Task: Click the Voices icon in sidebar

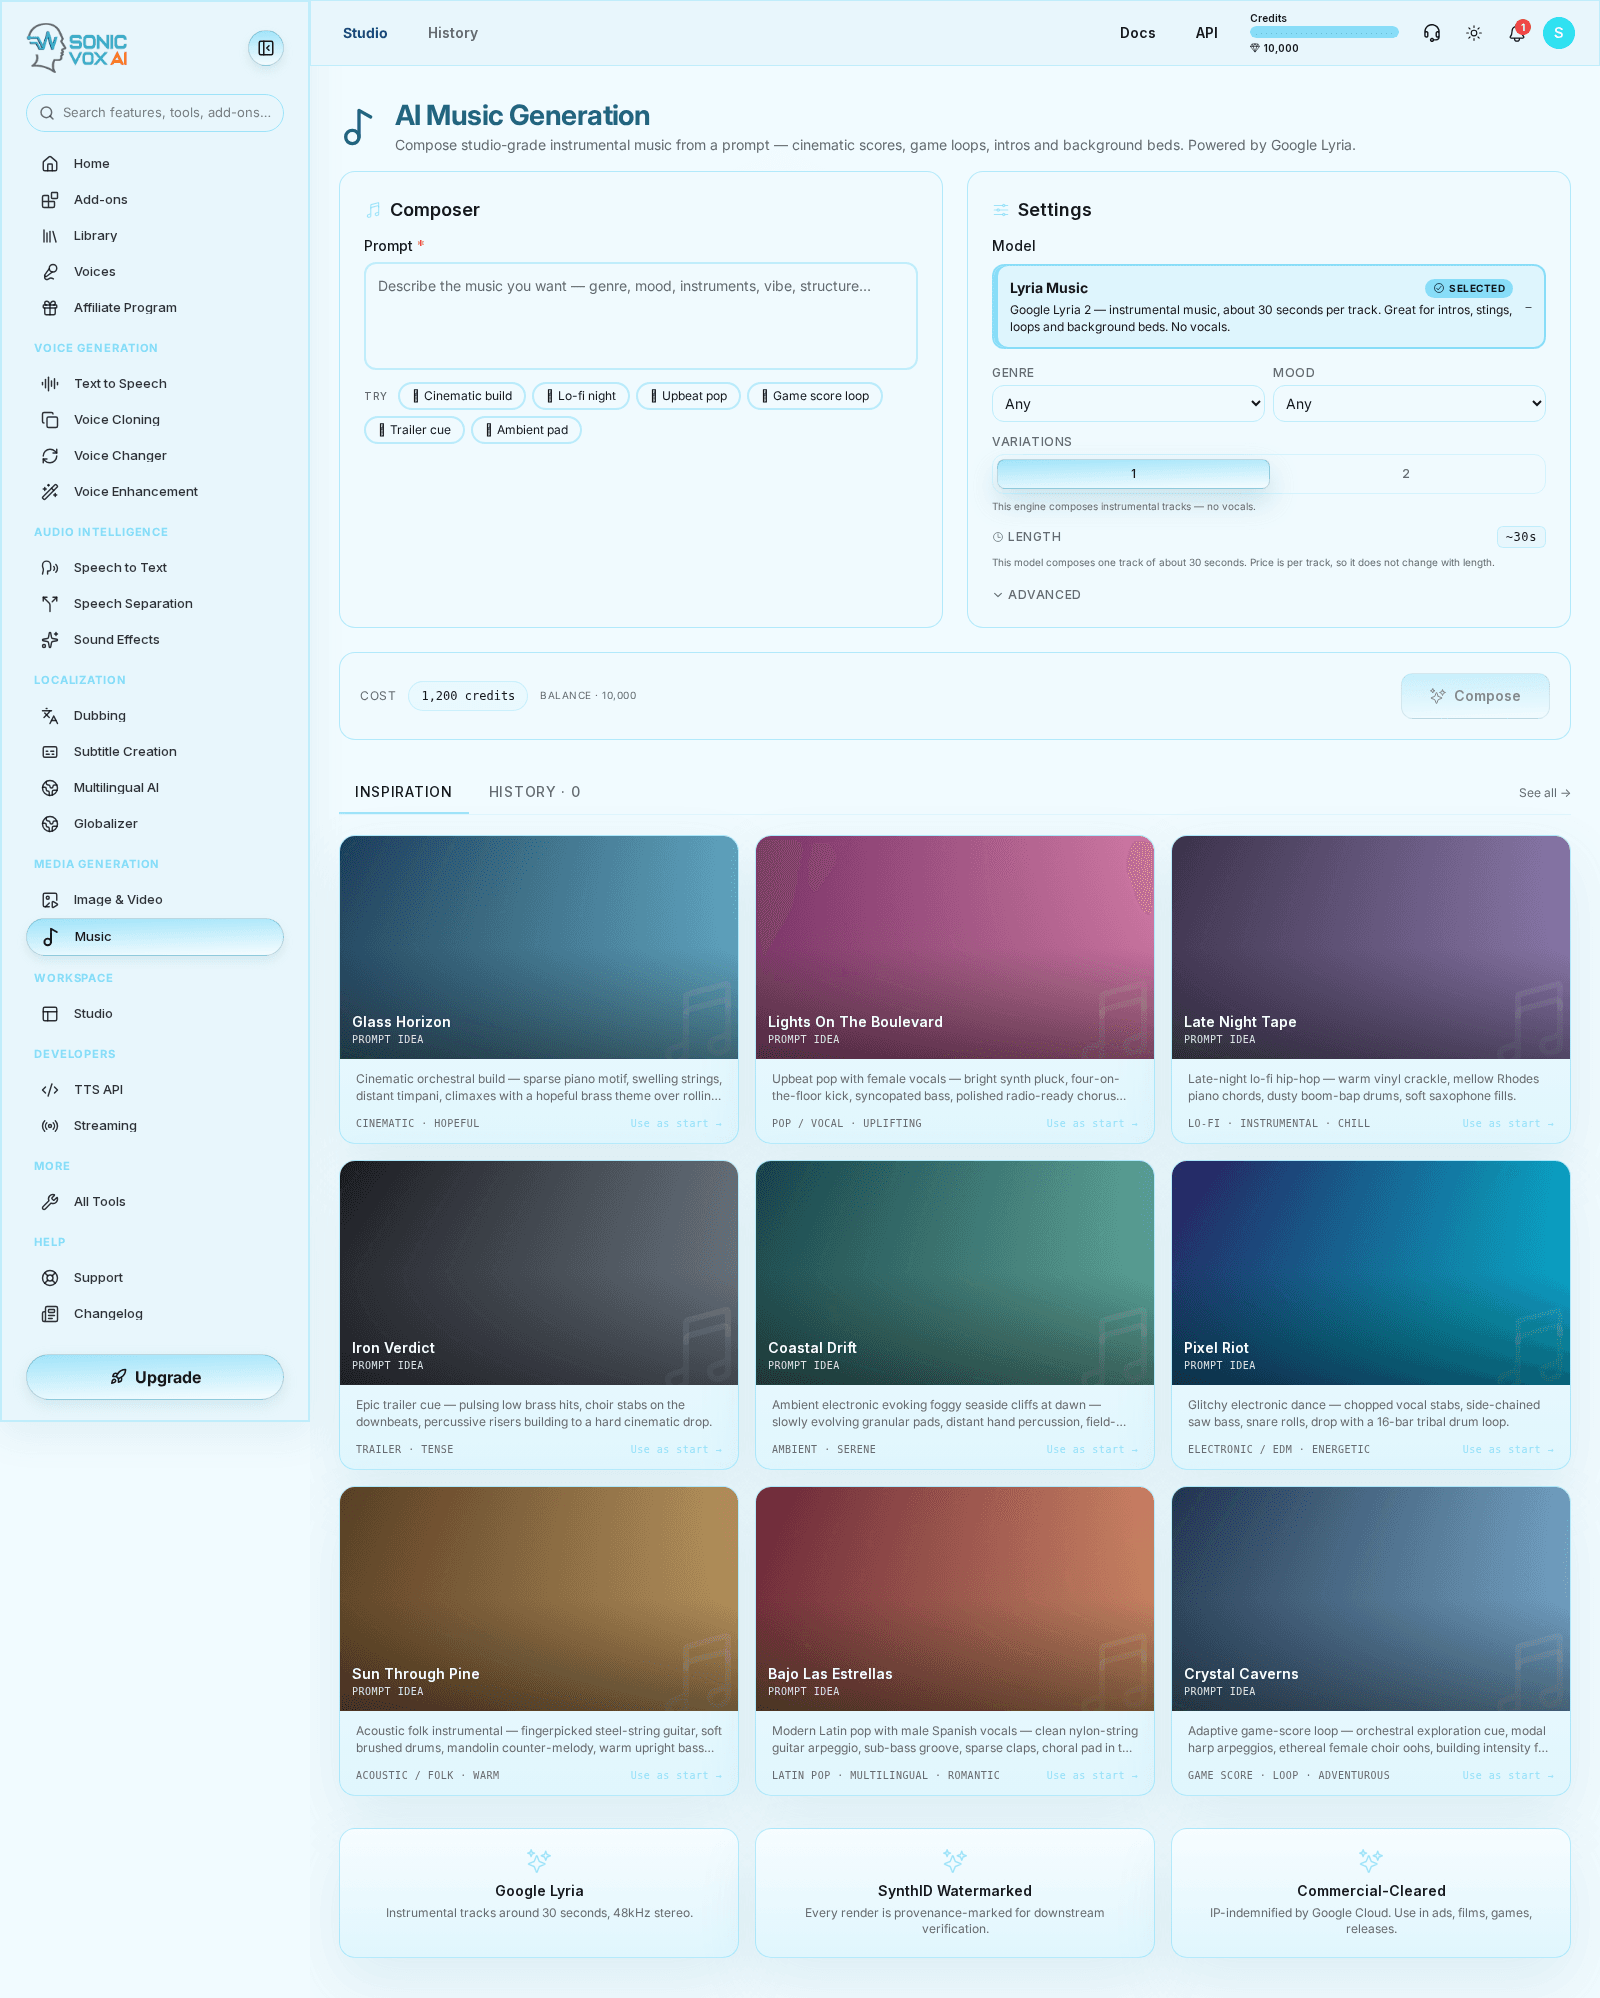Action: (50, 272)
